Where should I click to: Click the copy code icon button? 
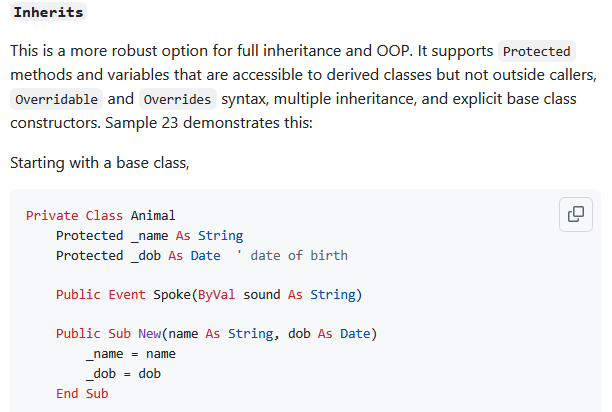point(575,214)
